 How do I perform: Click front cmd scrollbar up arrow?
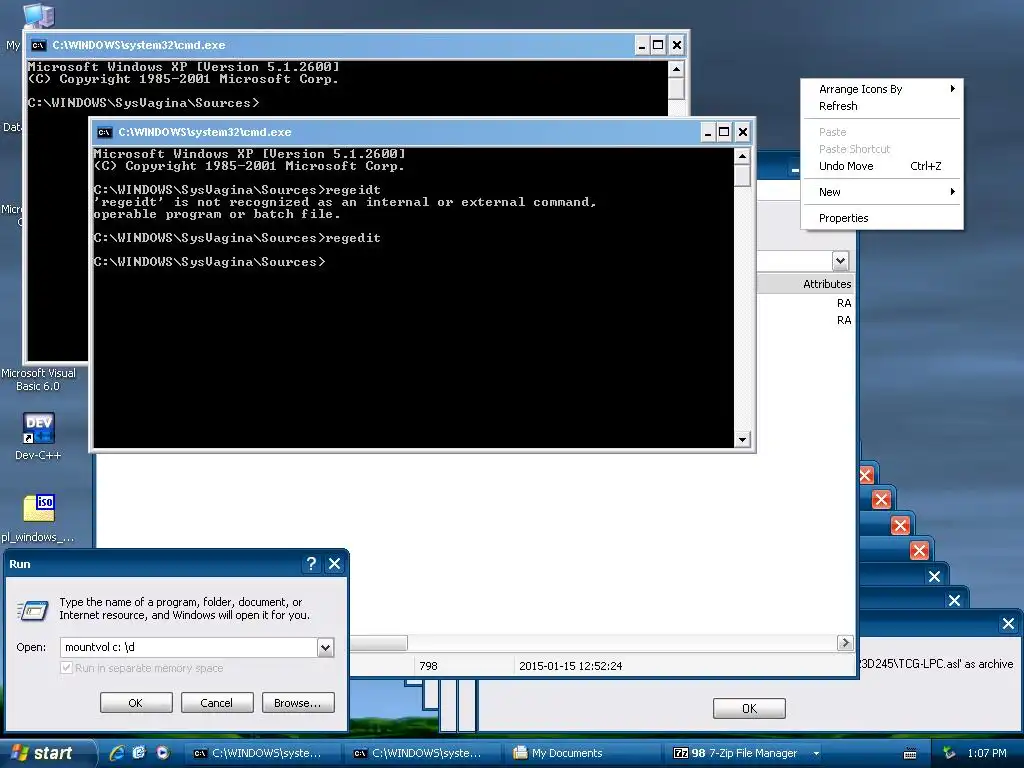(x=742, y=156)
